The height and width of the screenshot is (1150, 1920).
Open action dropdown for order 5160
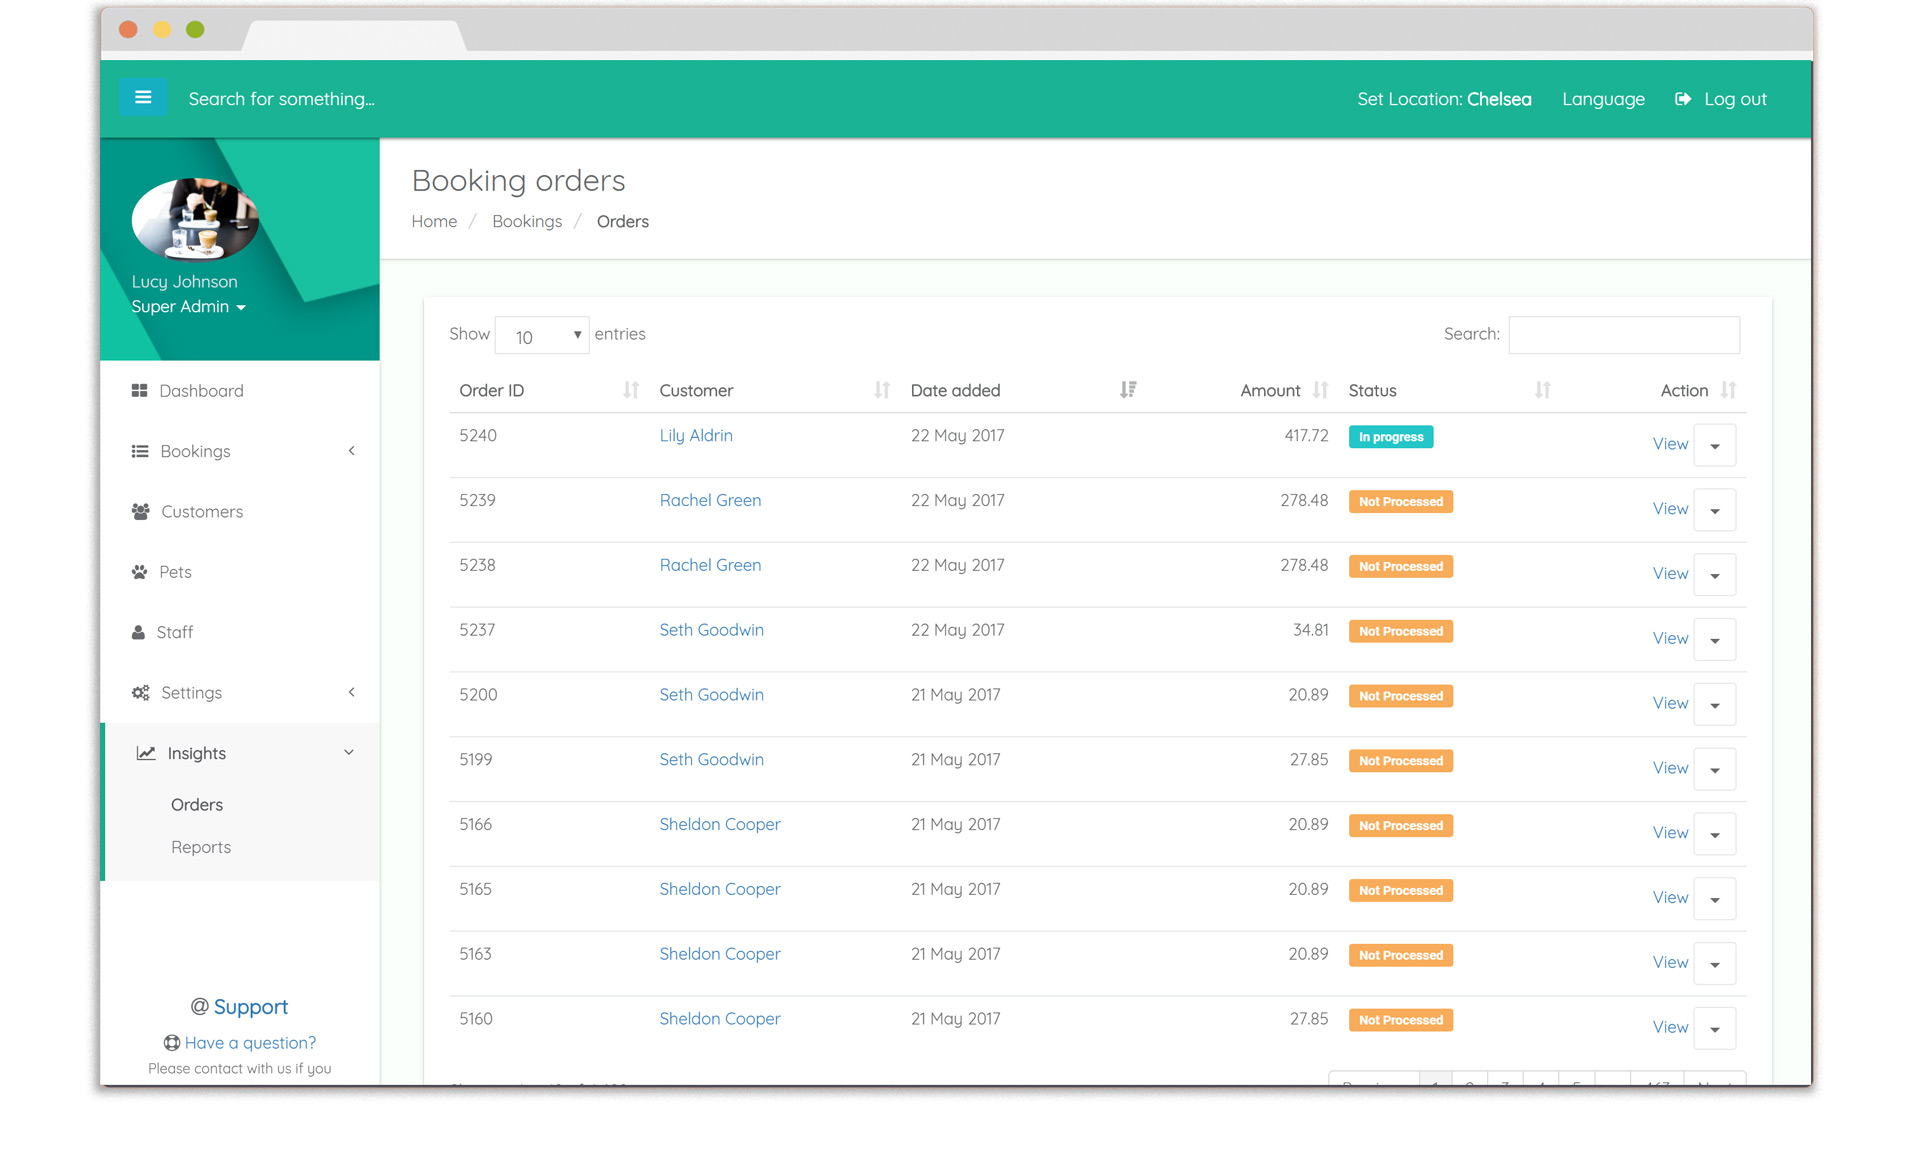coord(1715,1029)
